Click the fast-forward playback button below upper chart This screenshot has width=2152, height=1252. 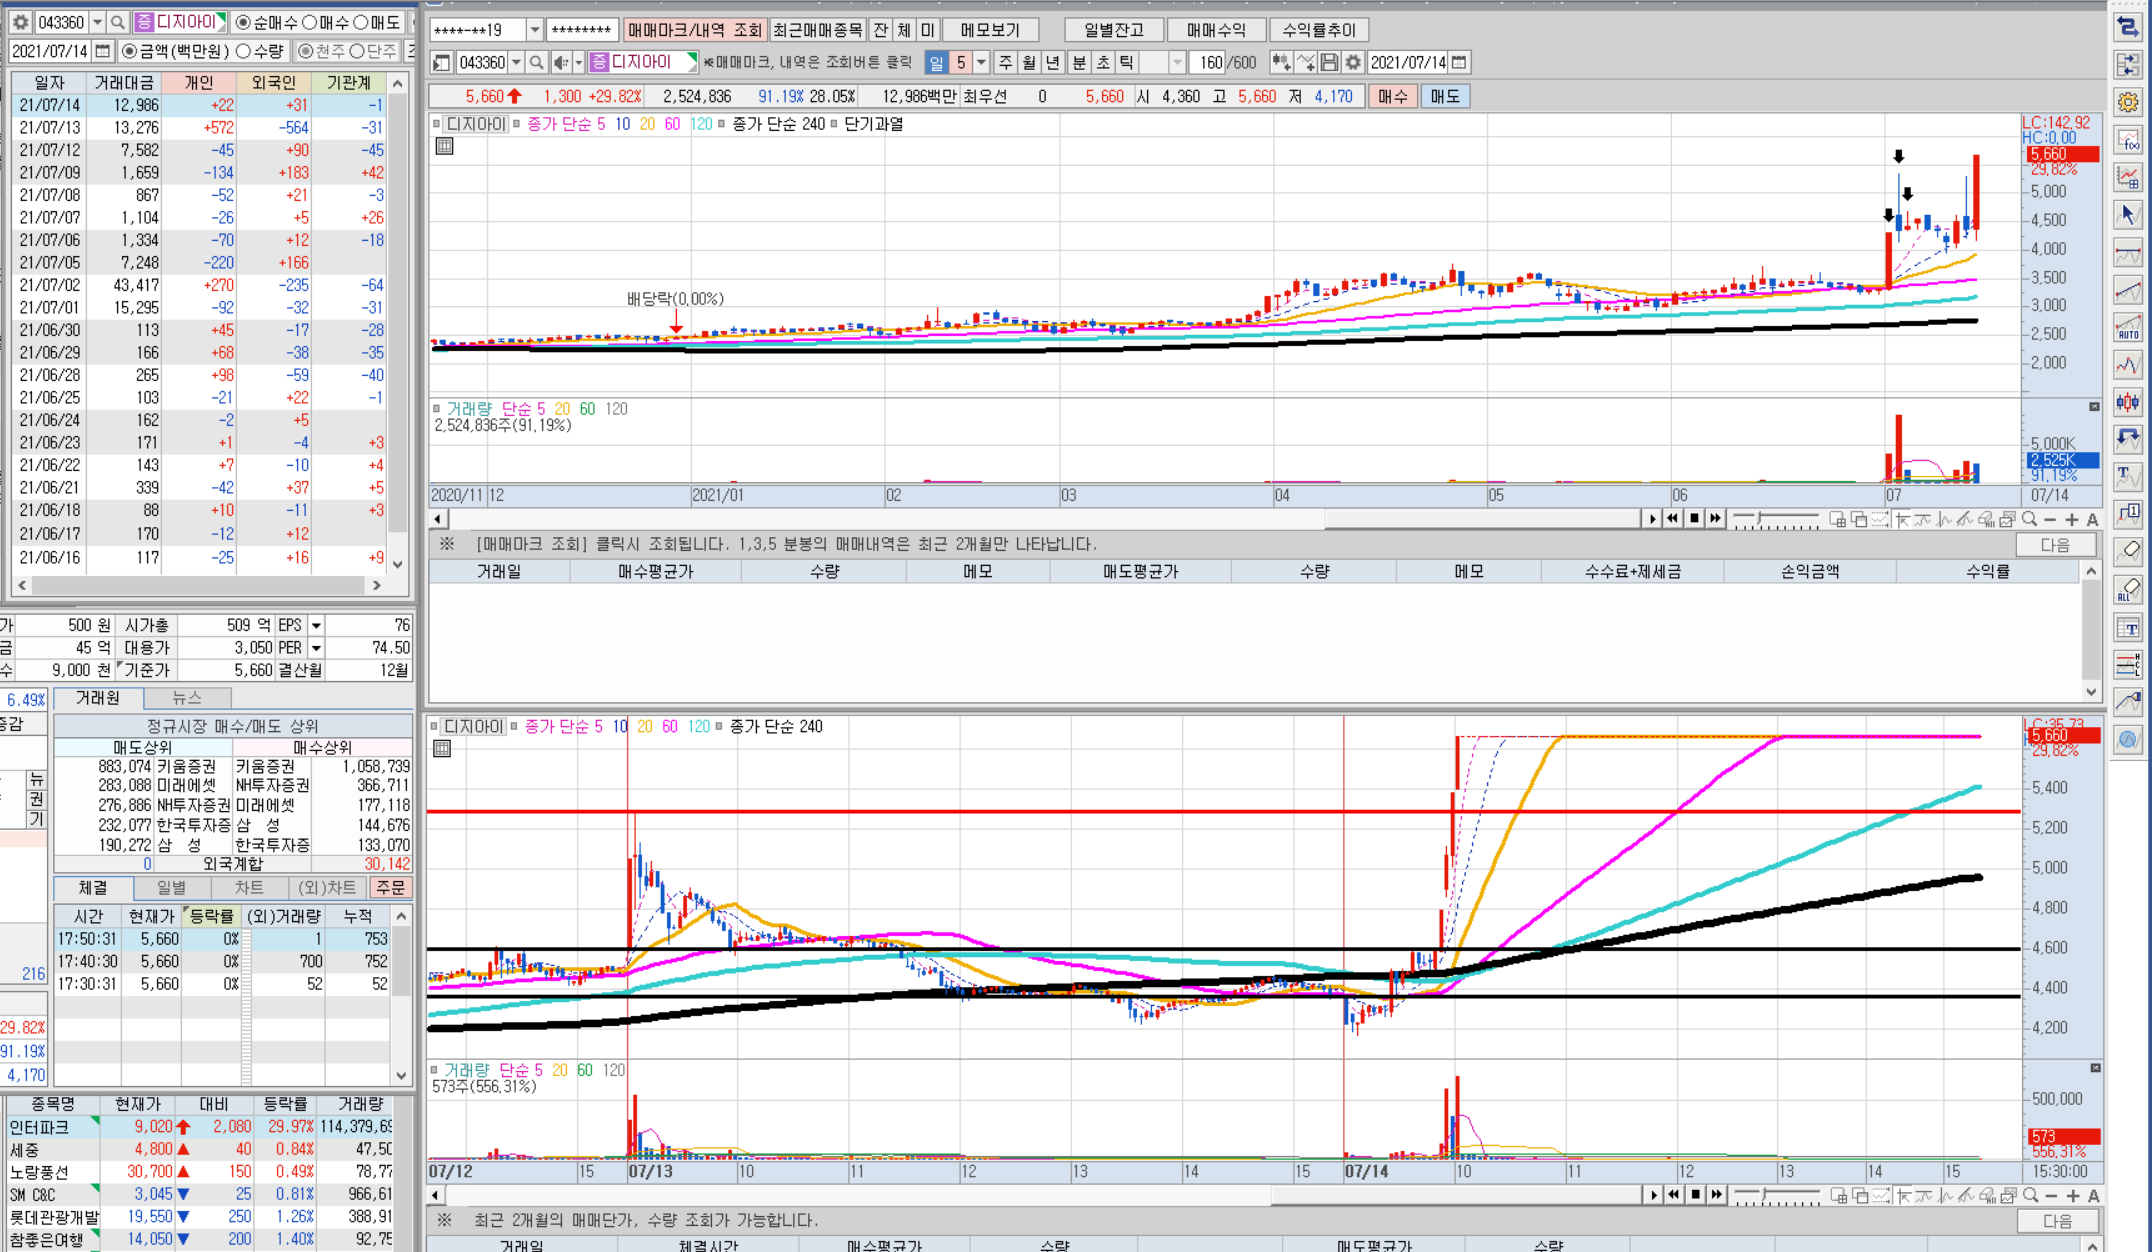tap(1716, 519)
